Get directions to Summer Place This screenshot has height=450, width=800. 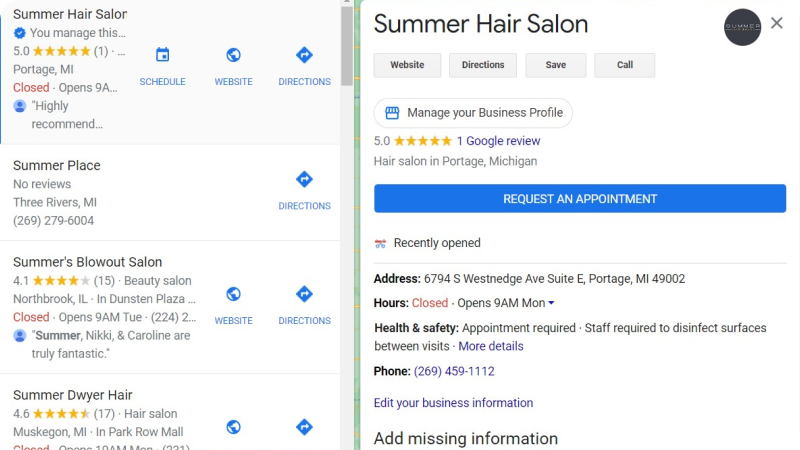click(304, 191)
